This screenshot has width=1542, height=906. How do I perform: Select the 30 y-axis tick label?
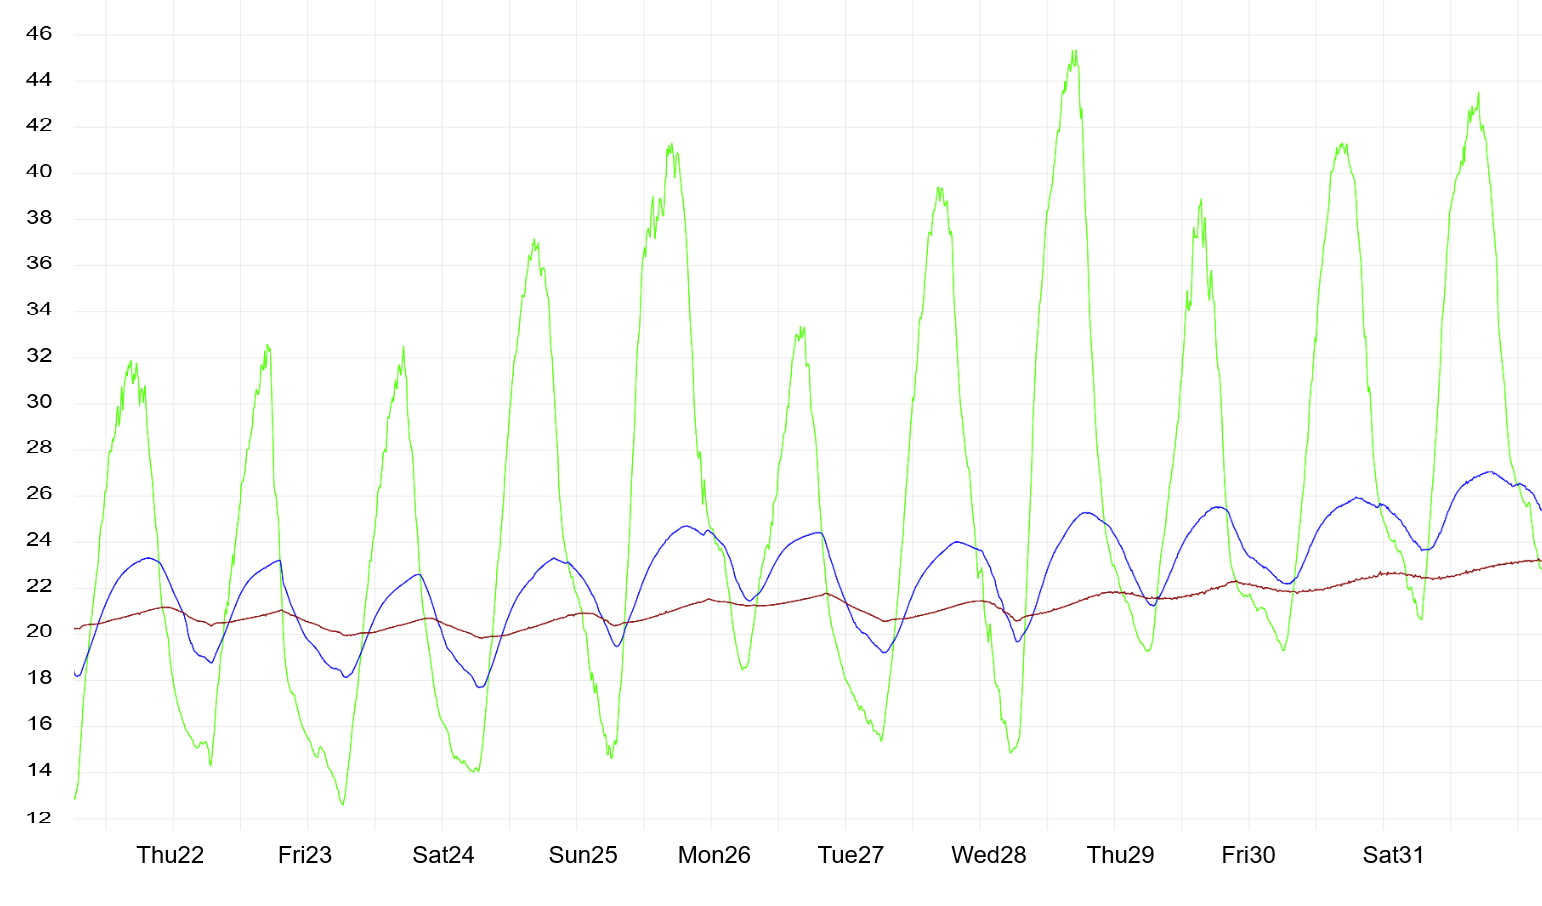[x=39, y=402]
